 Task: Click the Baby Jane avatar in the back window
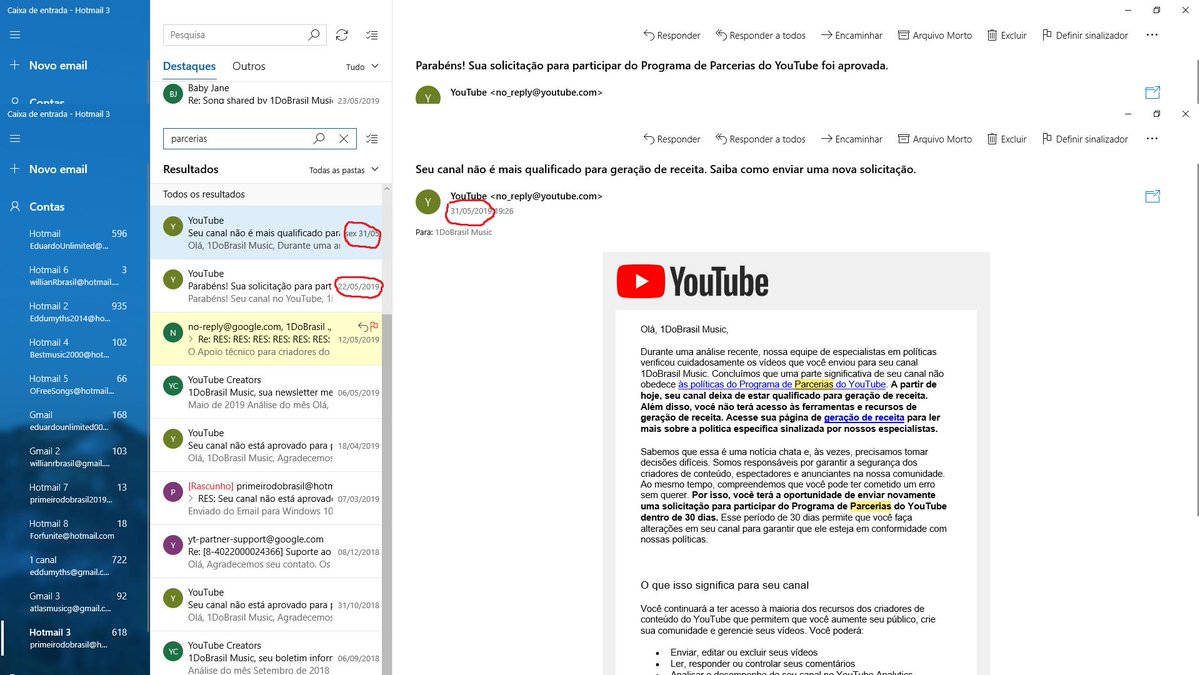(172, 94)
